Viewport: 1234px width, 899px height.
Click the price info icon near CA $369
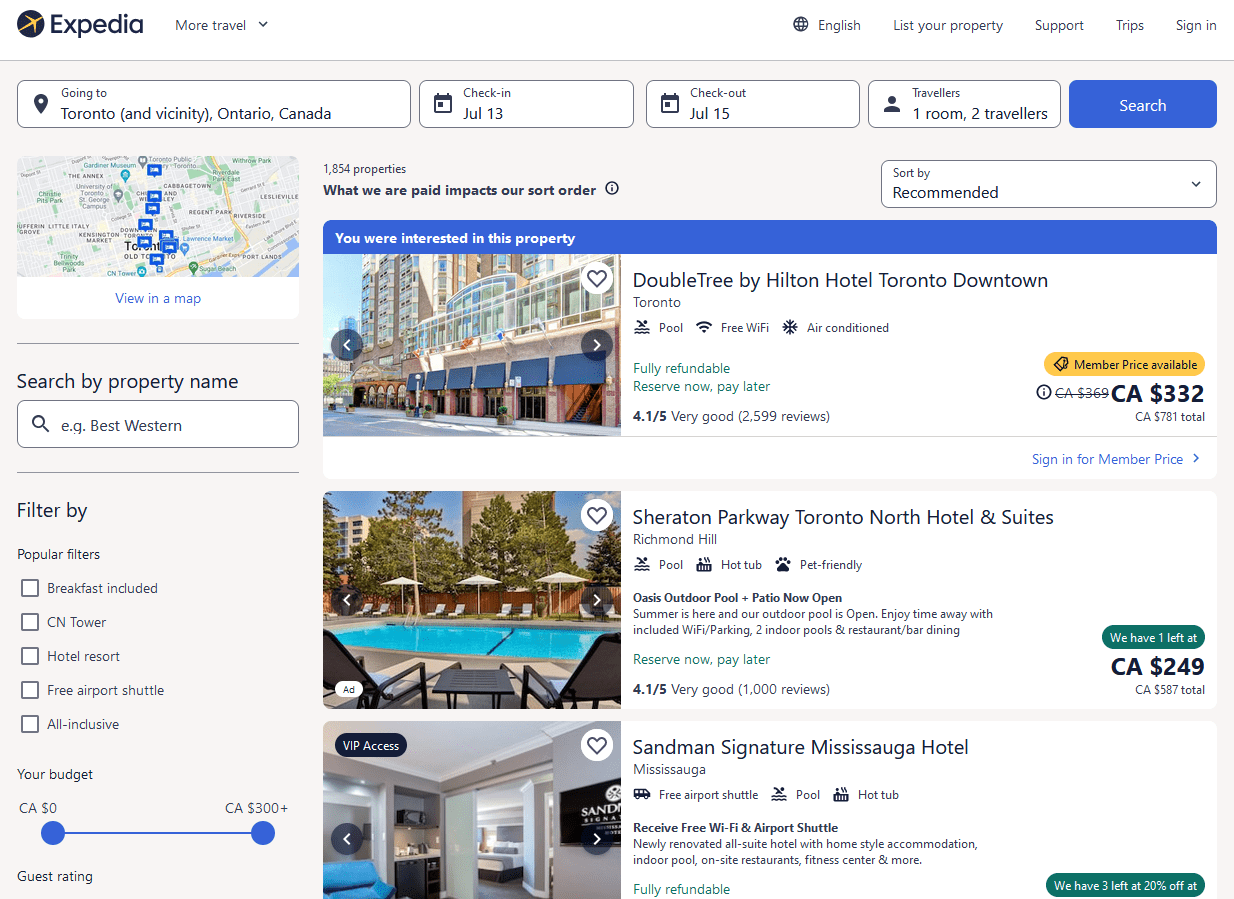click(1044, 393)
